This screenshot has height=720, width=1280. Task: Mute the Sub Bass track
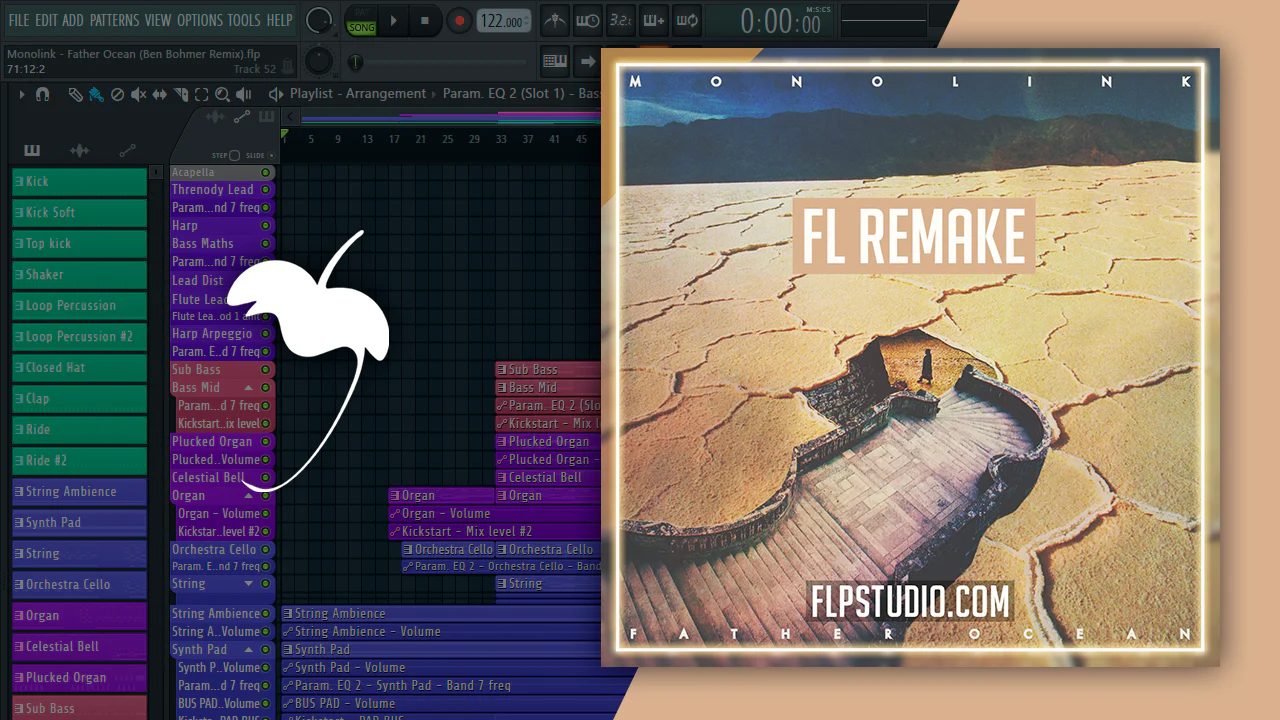coord(266,369)
